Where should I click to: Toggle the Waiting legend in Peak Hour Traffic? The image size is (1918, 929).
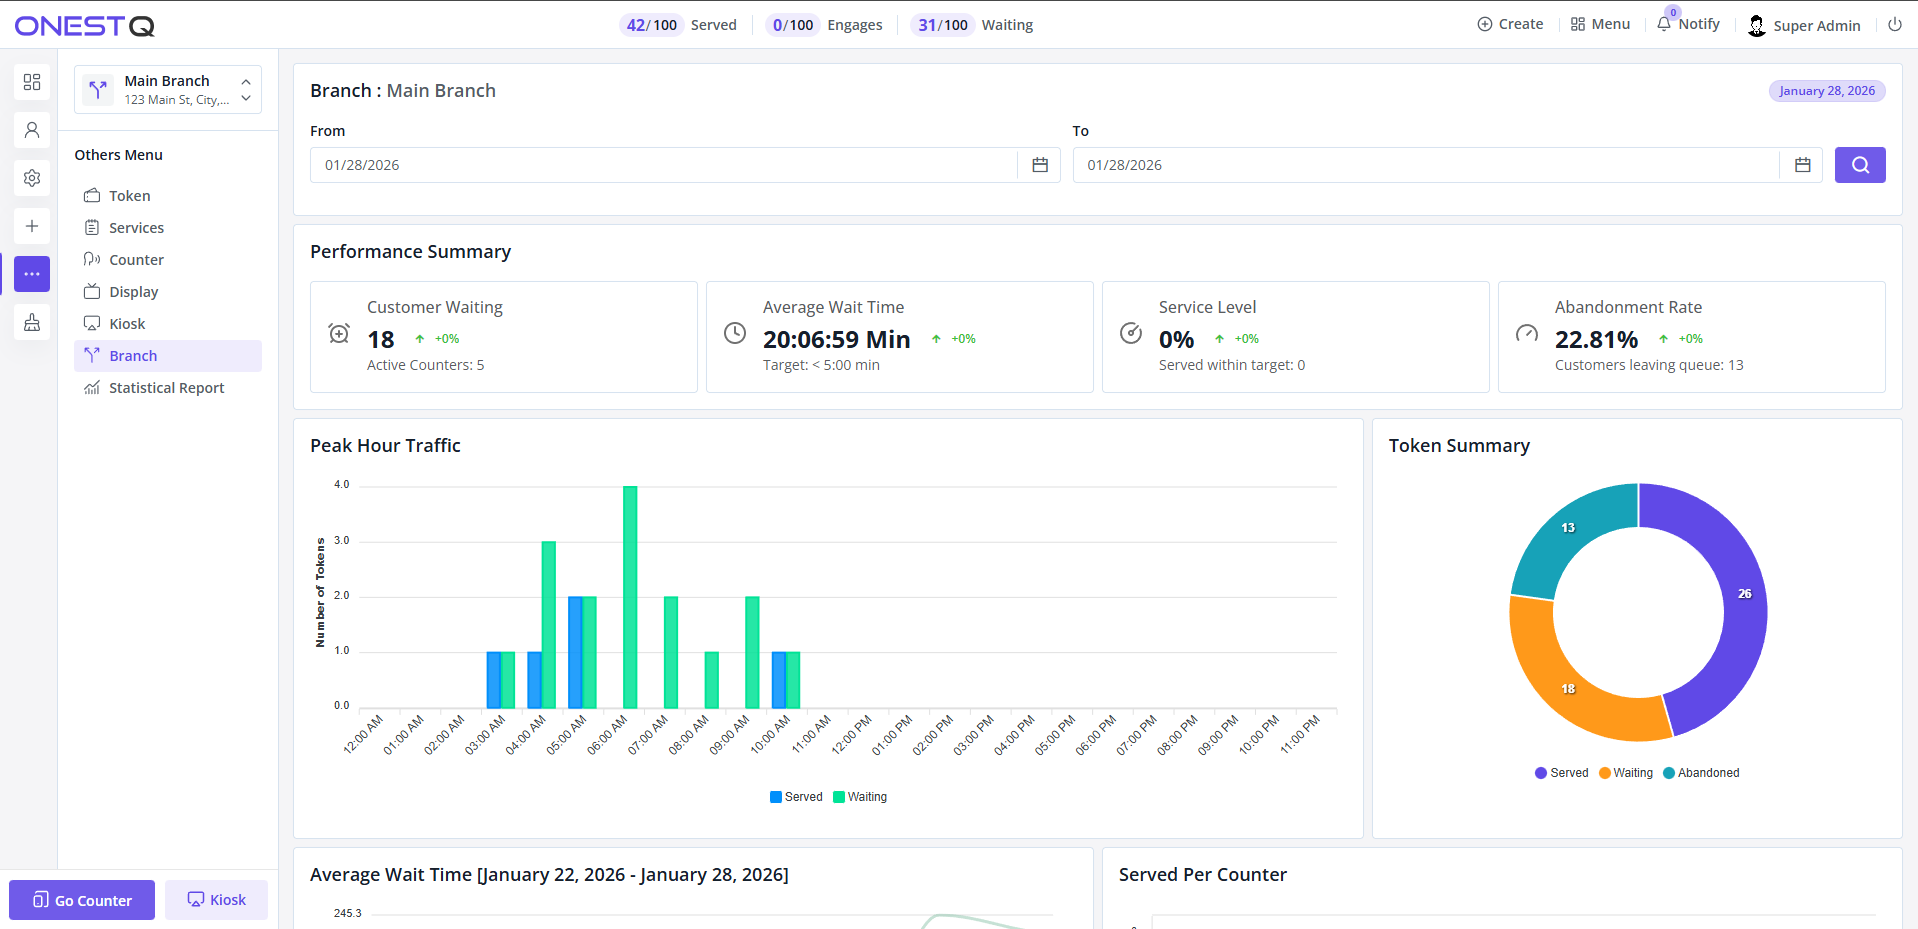860,797
